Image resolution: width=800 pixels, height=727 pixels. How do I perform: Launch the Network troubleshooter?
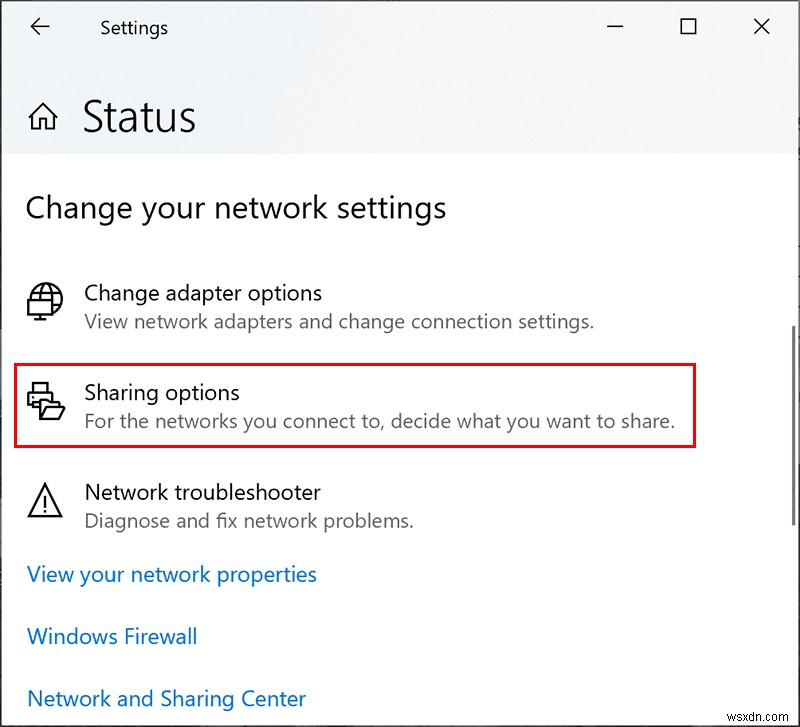coord(203,493)
